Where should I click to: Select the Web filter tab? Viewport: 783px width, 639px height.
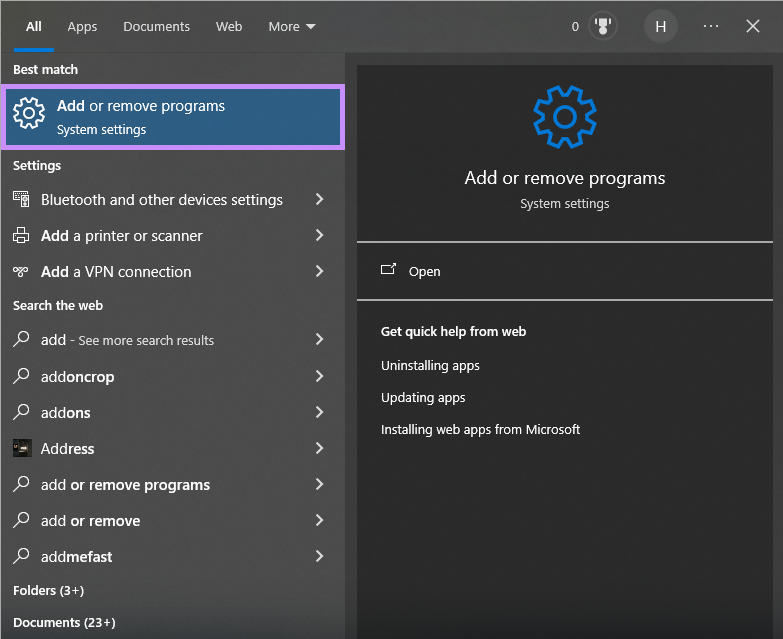coord(229,26)
